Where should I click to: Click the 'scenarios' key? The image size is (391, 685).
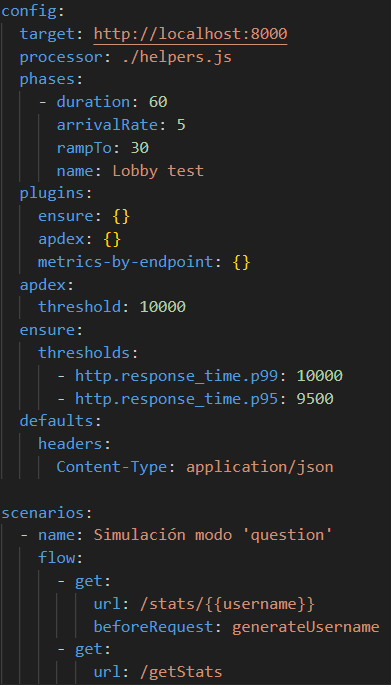point(42,513)
